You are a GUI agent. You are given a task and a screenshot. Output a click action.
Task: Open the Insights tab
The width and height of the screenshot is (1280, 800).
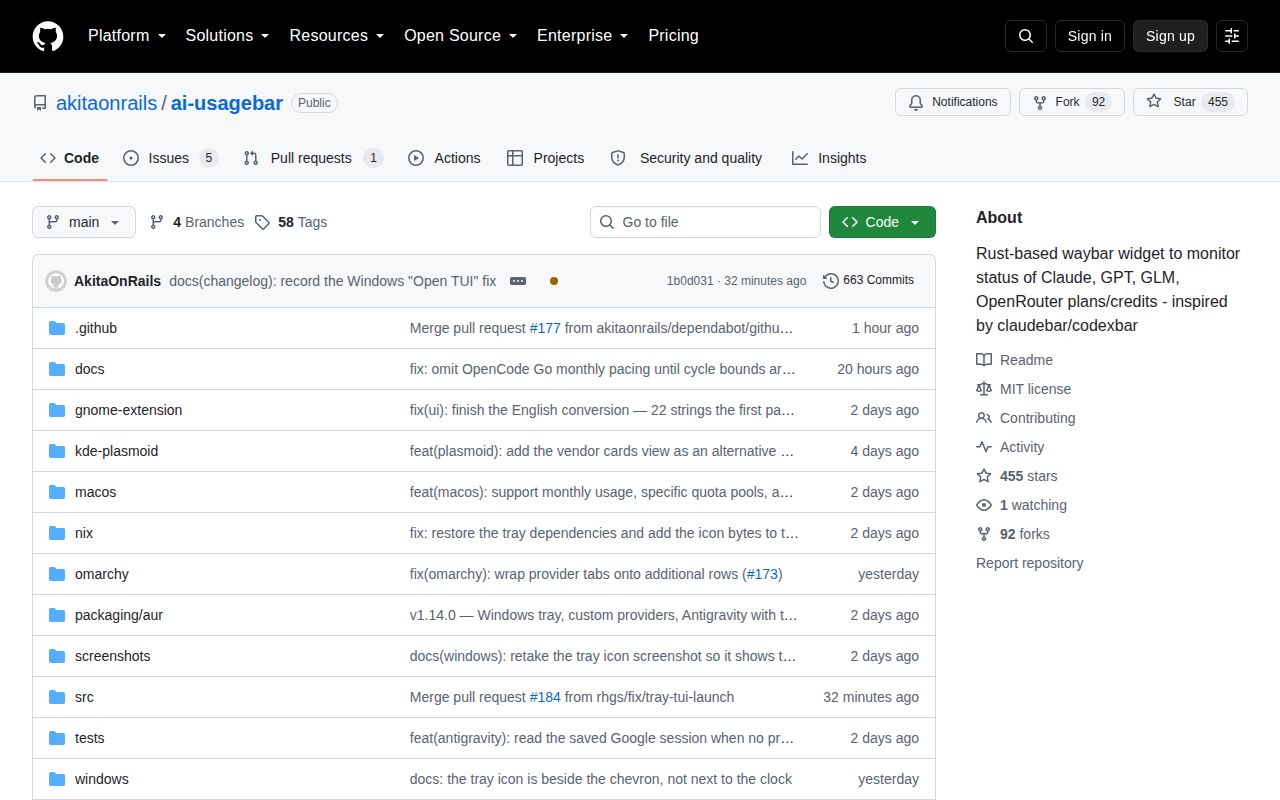pyautogui.click(x=829, y=158)
